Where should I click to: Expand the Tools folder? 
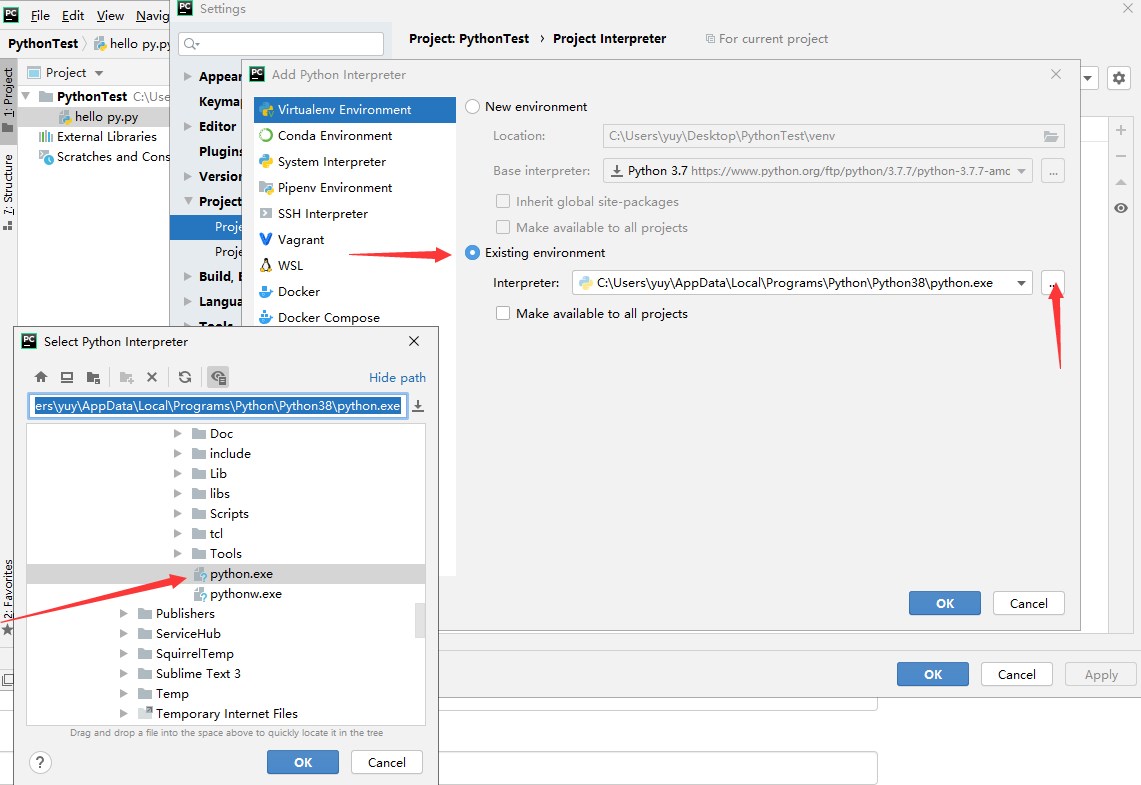[x=178, y=554]
